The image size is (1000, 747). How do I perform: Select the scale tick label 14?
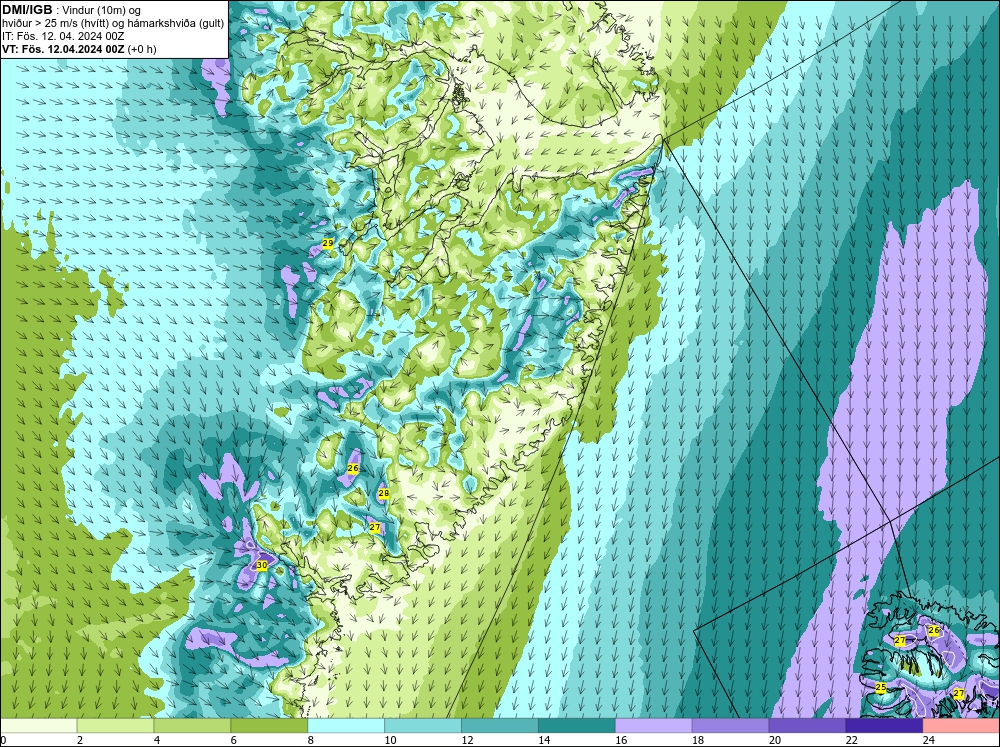[544, 740]
